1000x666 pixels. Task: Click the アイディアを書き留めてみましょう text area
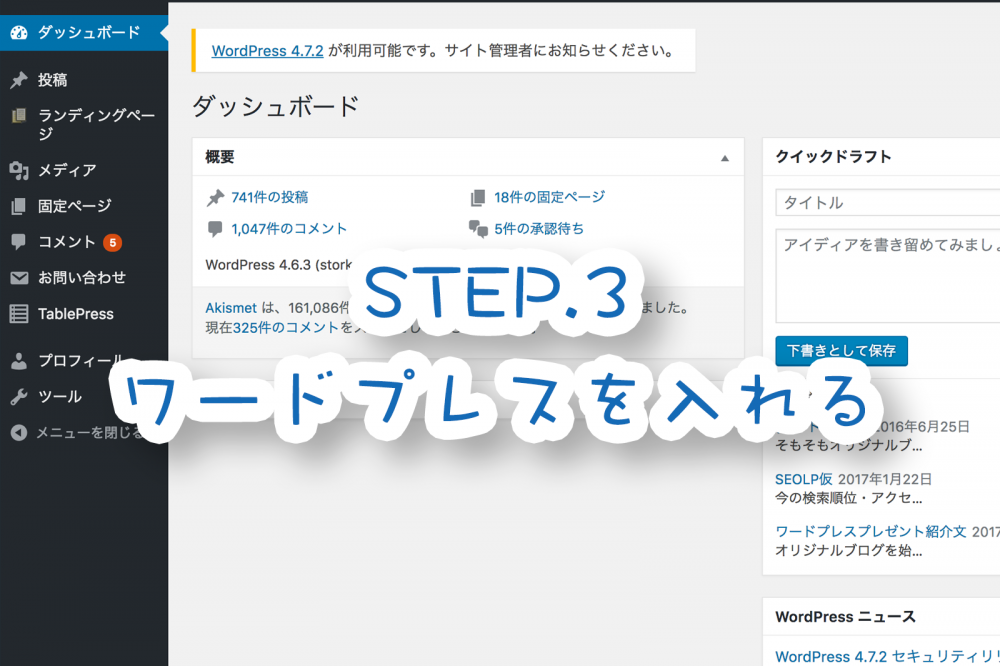[888, 276]
